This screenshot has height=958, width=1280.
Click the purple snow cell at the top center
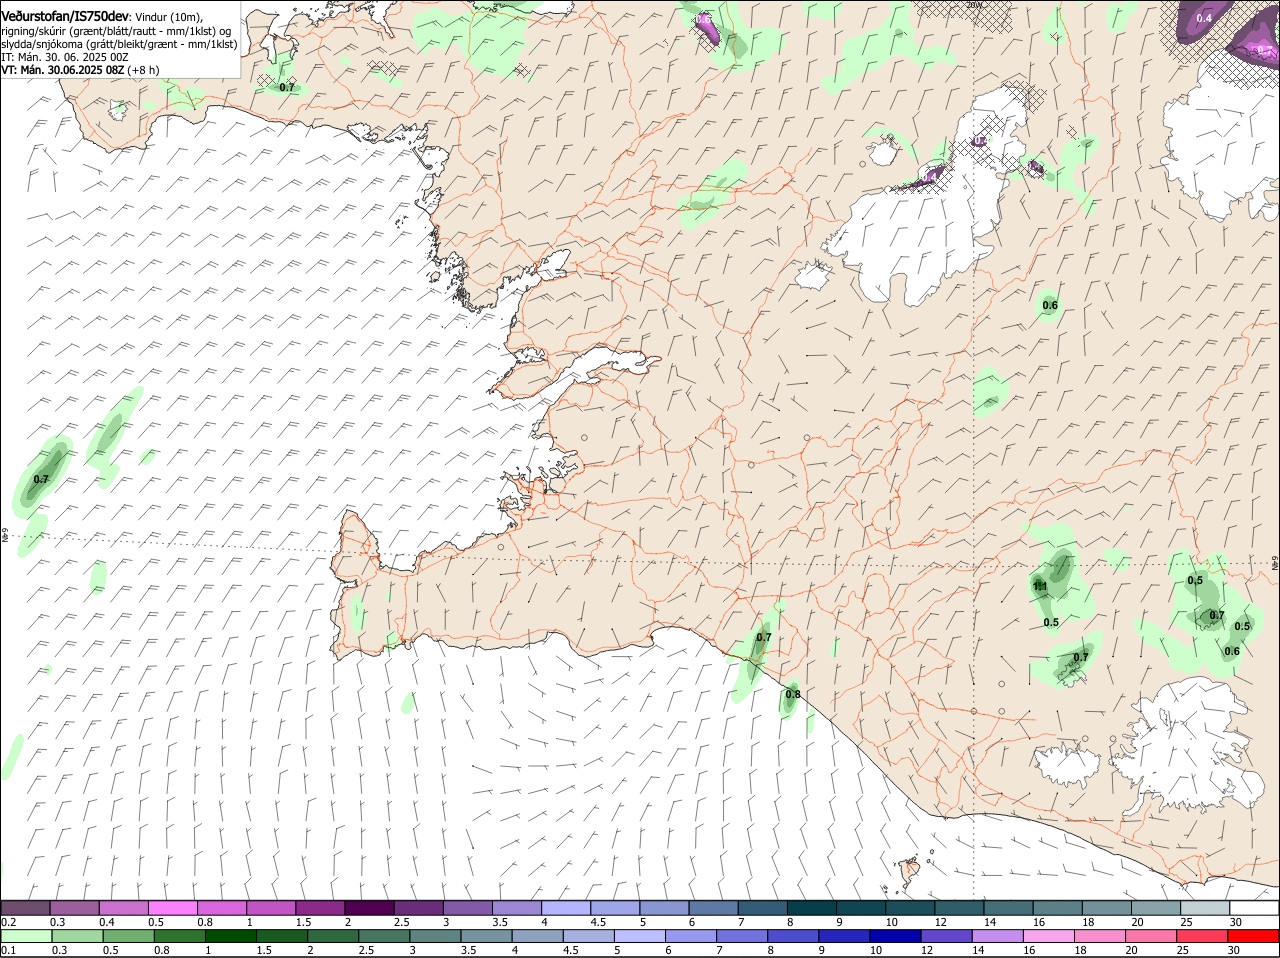[707, 27]
